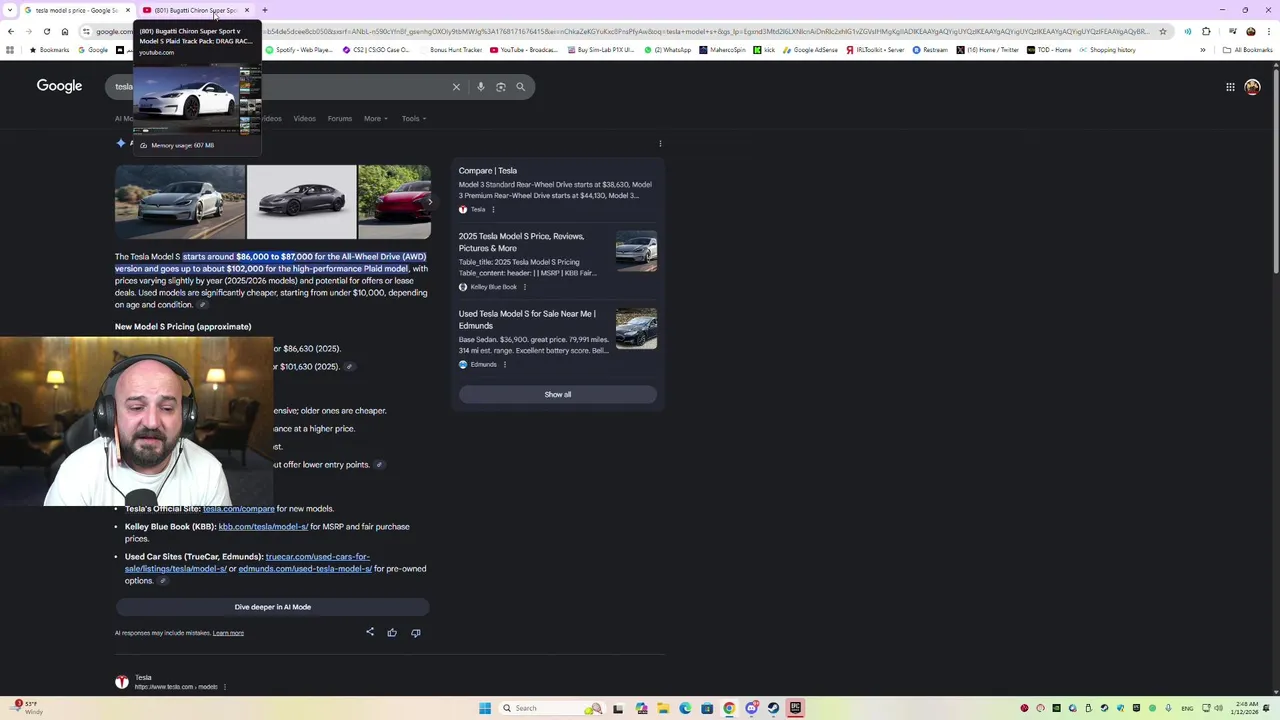Open search by image lens icon
The height and width of the screenshot is (720, 1280).
pyautogui.click(x=501, y=87)
